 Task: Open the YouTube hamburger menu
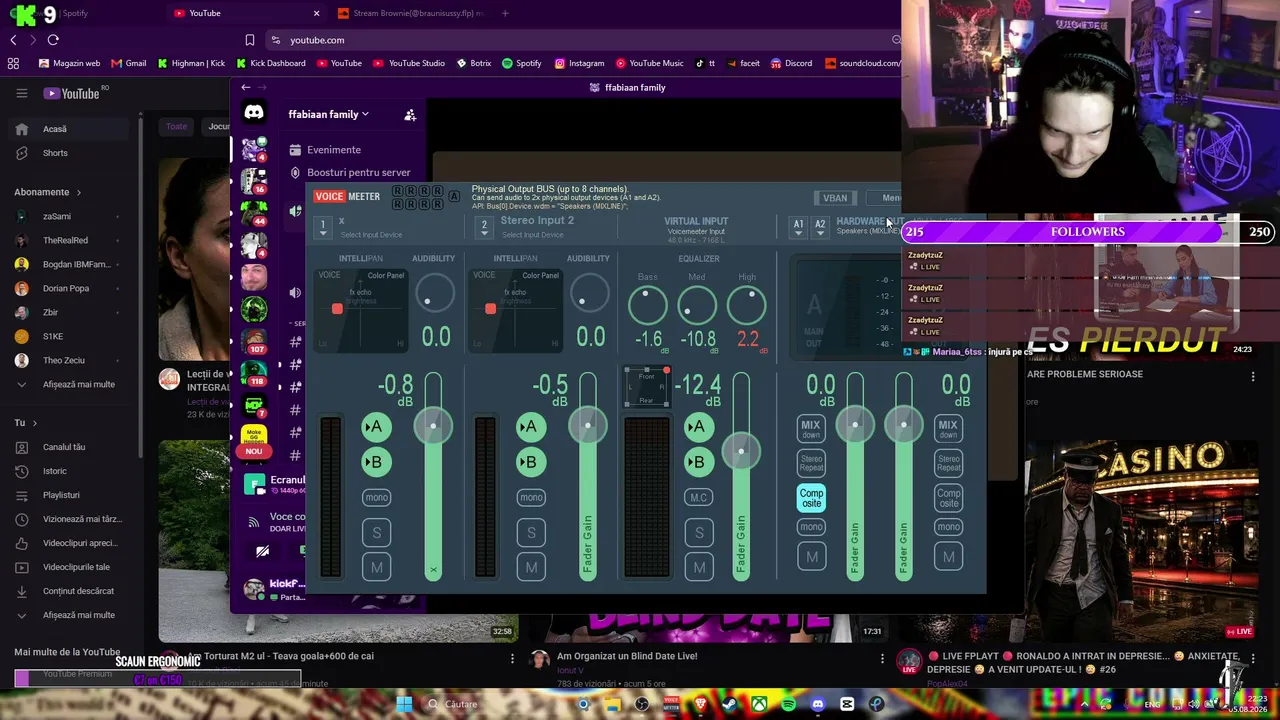coord(22,93)
